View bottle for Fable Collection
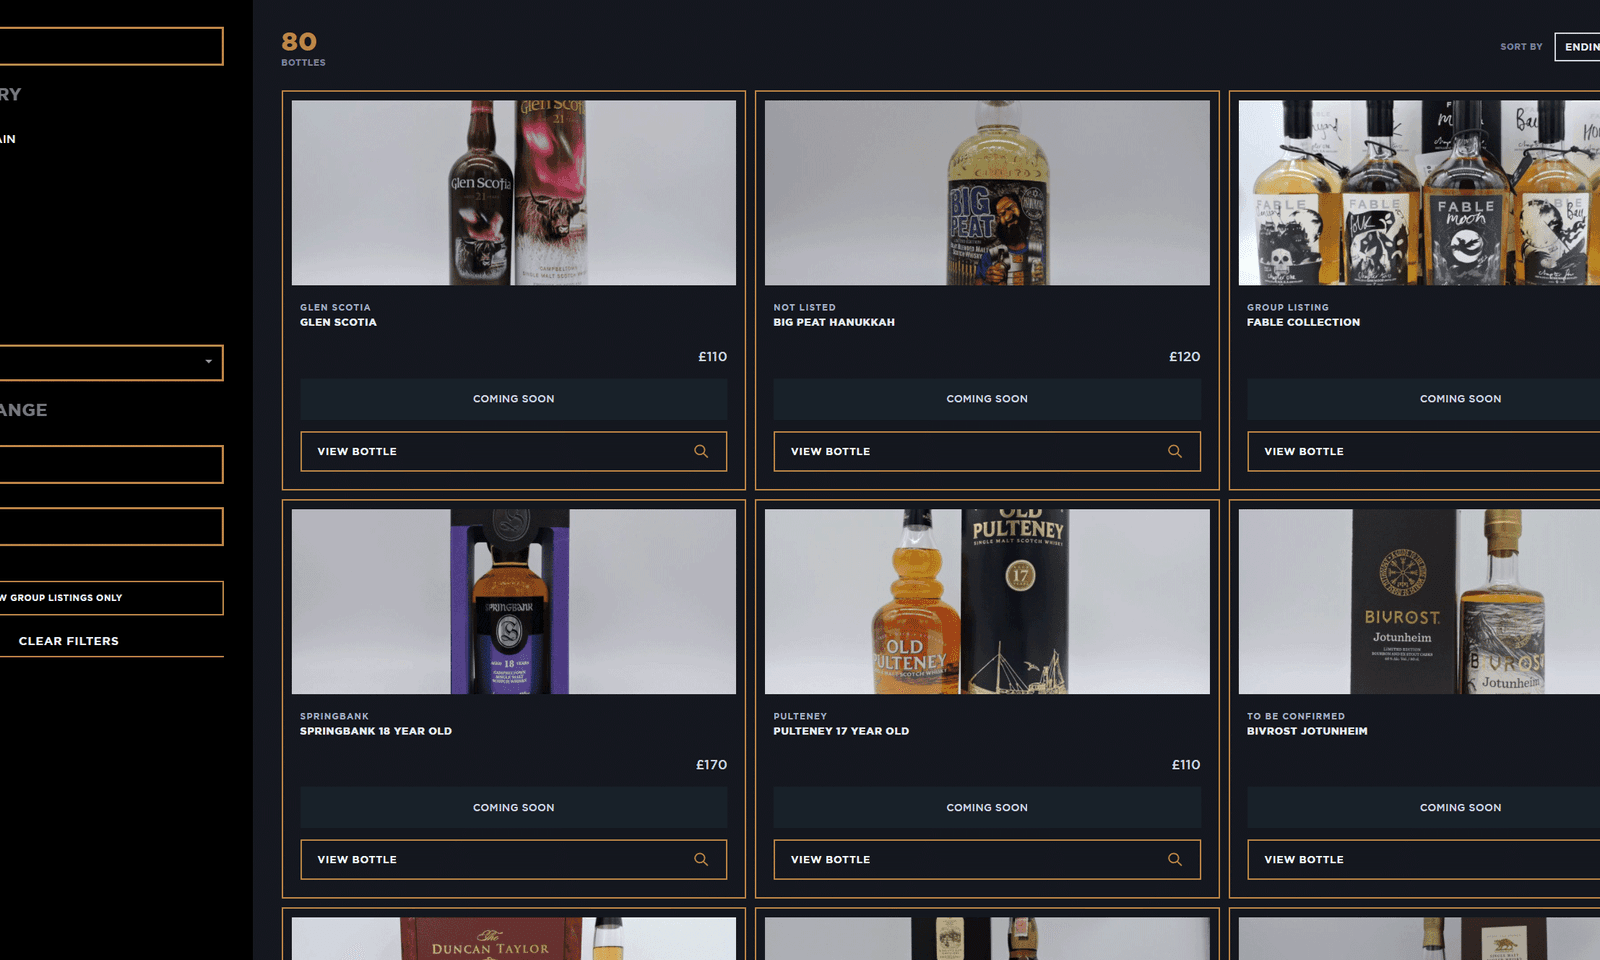This screenshot has width=1600, height=960. click(x=1424, y=451)
